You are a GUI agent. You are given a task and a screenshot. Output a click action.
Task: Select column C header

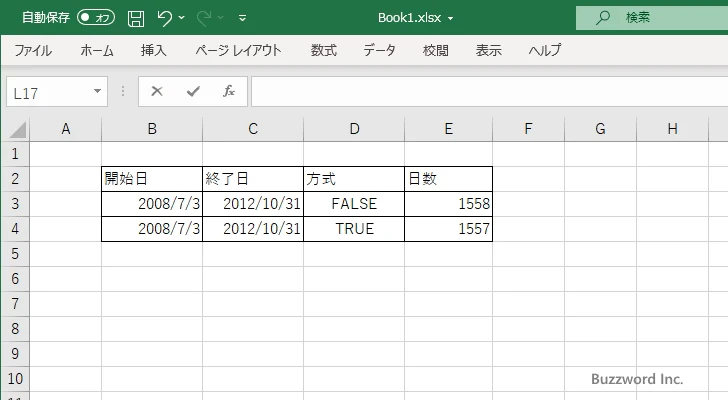253,129
